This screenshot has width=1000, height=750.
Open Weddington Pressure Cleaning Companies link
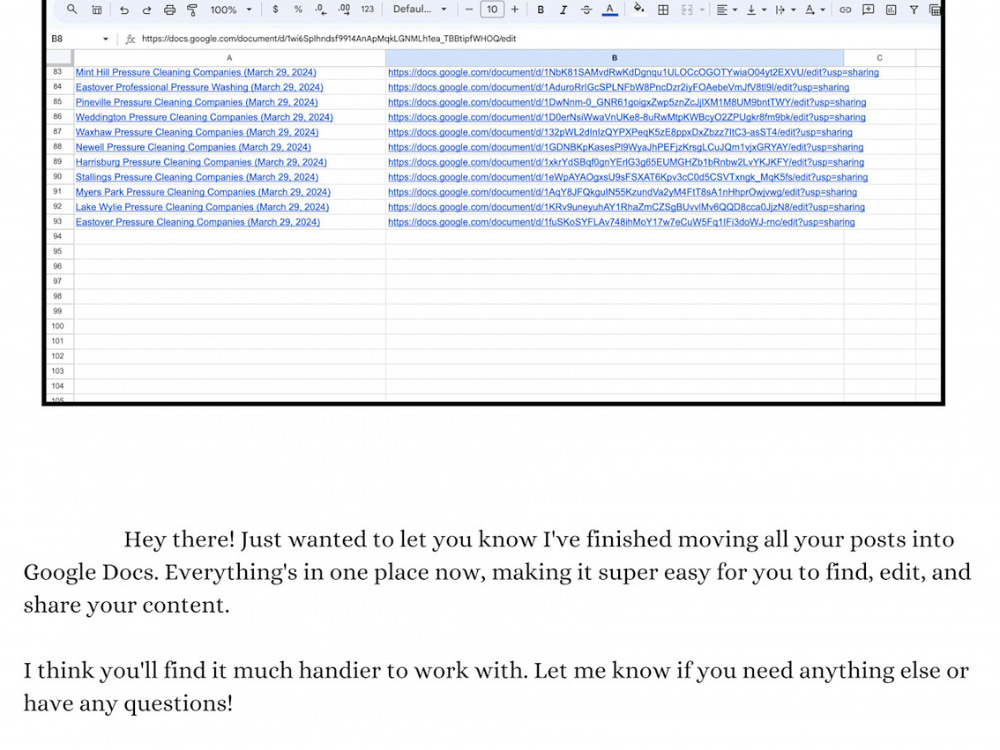pyautogui.click(x=204, y=117)
